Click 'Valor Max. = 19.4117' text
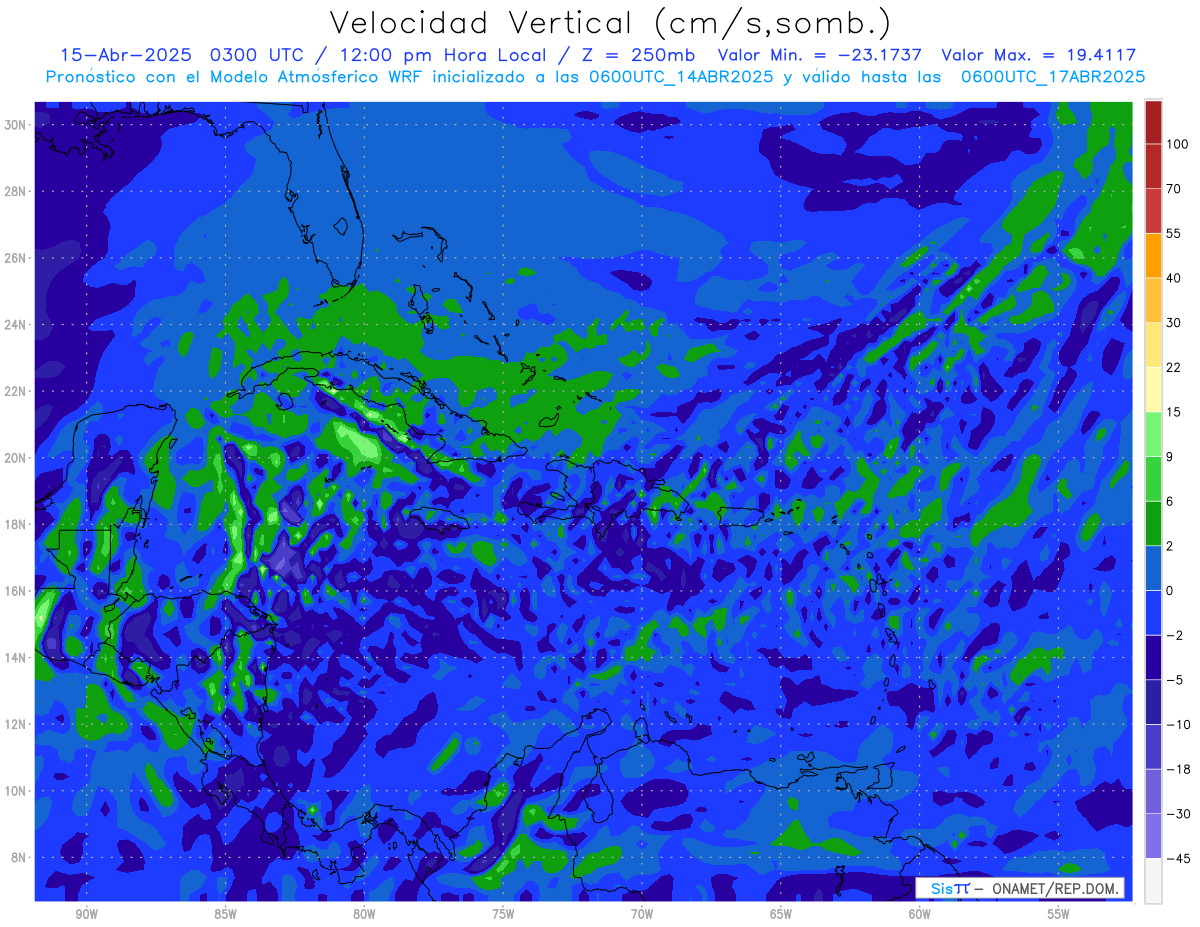The width and height of the screenshot is (1200, 927). click(1039, 54)
